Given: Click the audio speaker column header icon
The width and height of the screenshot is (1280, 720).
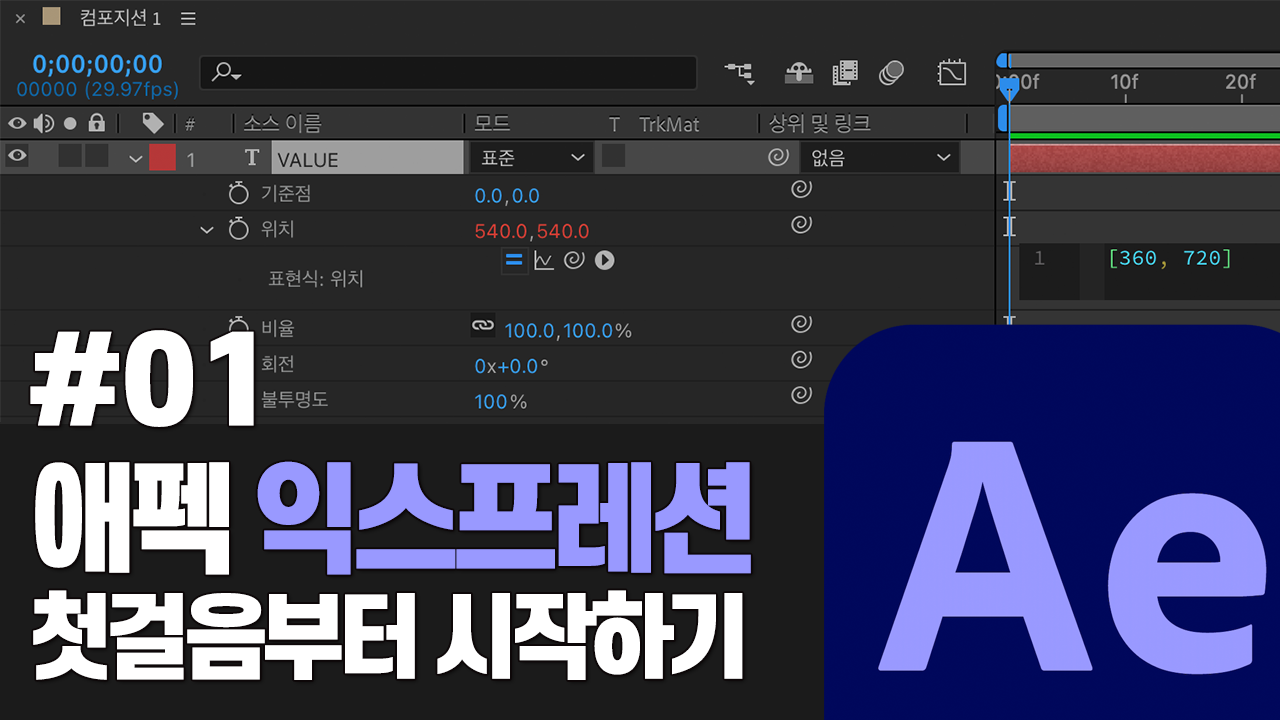Looking at the screenshot, I should pyautogui.click(x=44, y=123).
